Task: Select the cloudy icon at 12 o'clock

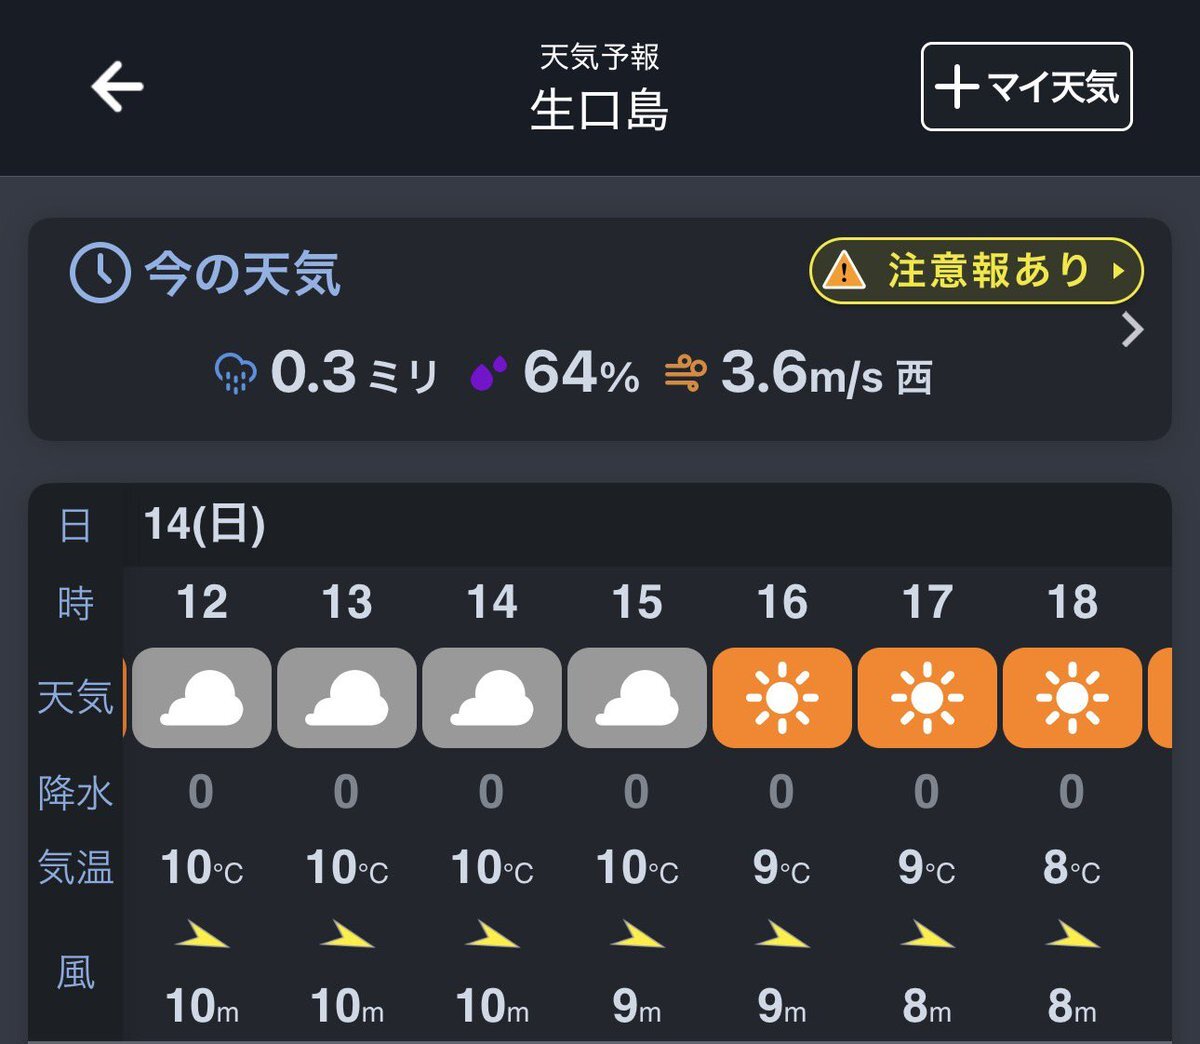Action: tap(202, 697)
